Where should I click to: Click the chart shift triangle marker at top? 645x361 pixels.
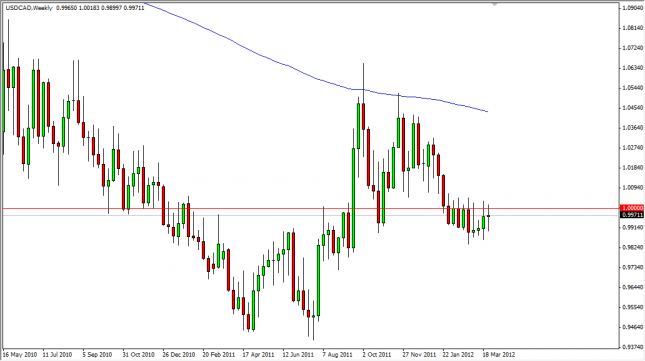click(x=494, y=5)
